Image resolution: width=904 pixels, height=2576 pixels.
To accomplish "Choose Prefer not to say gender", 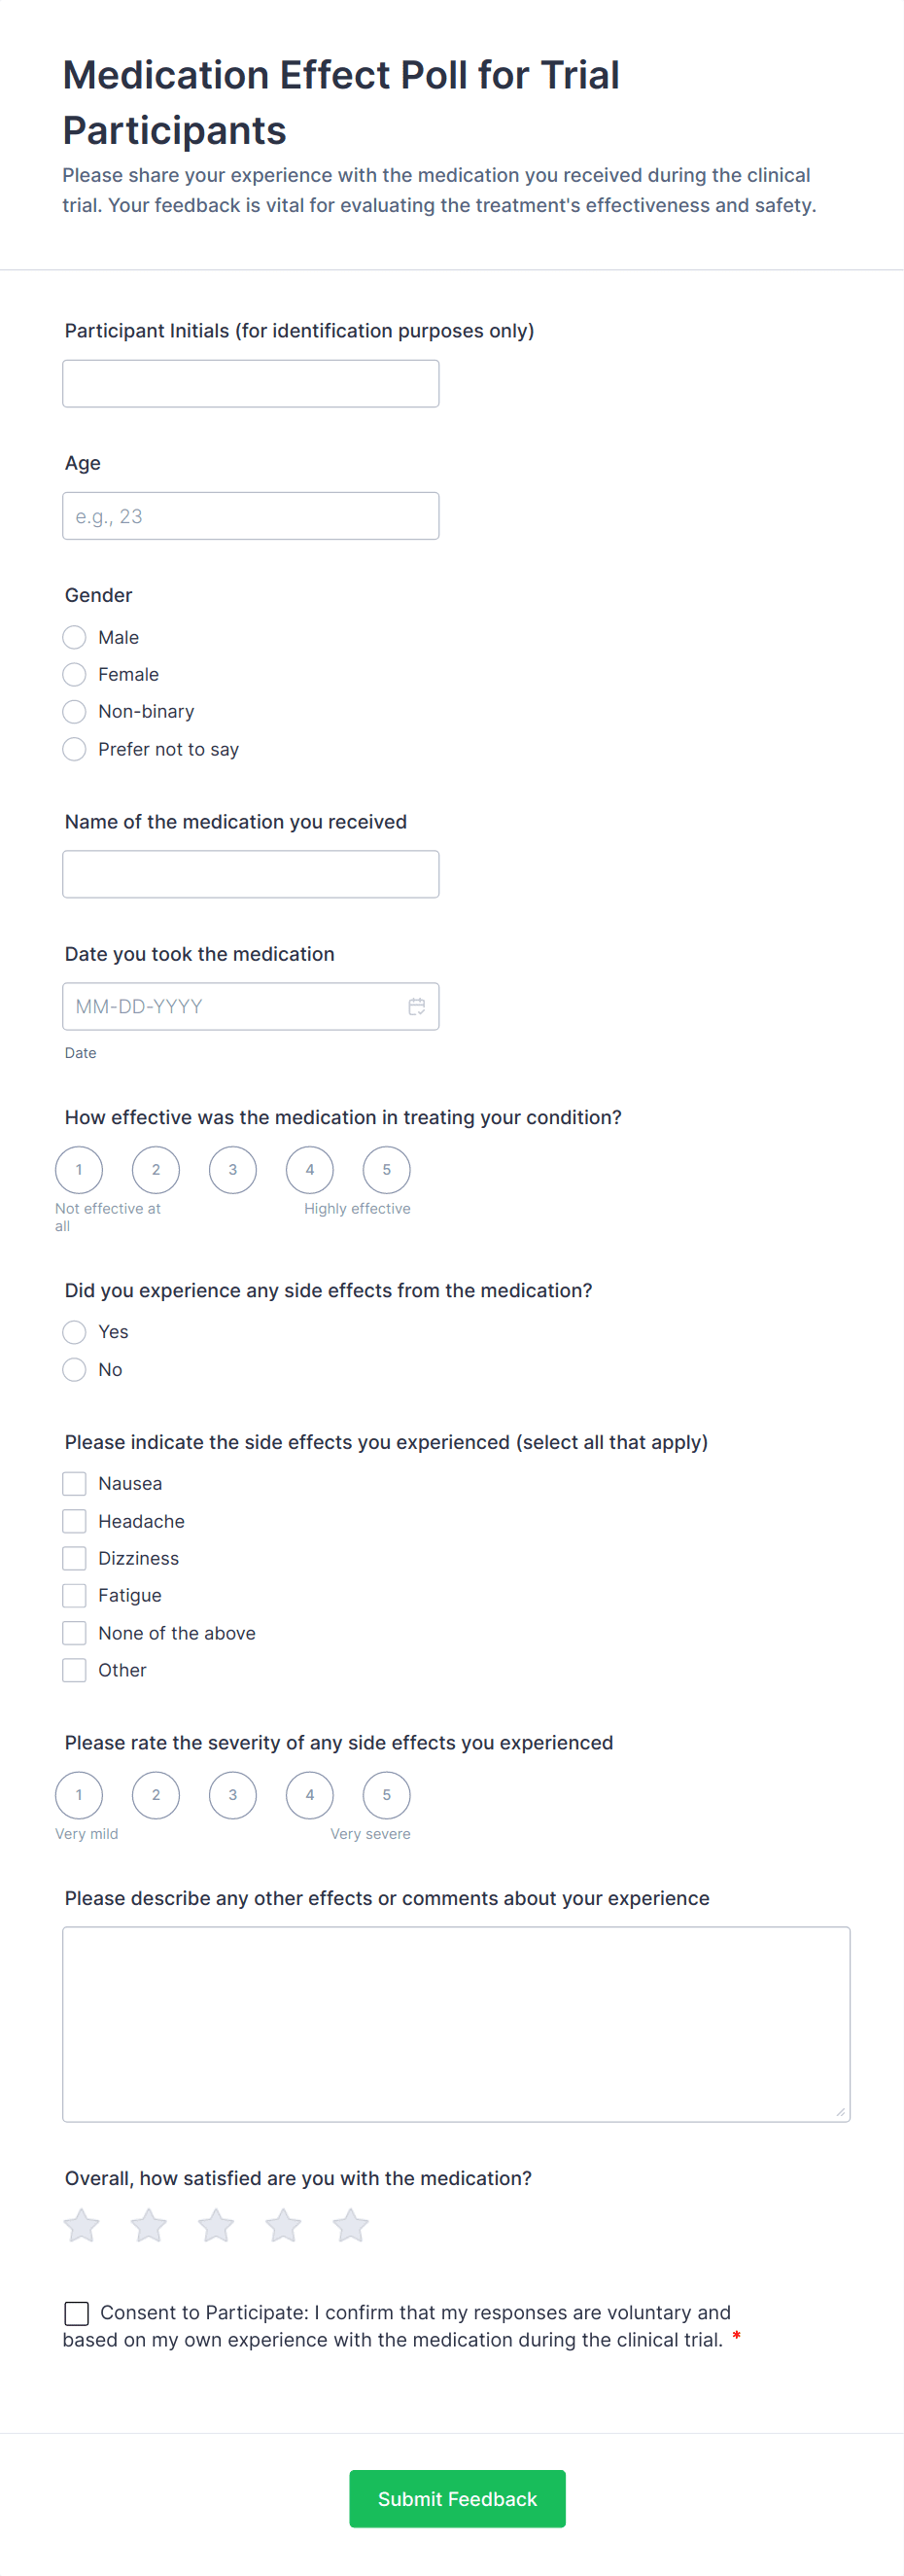I will pyautogui.click(x=74, y=749).
